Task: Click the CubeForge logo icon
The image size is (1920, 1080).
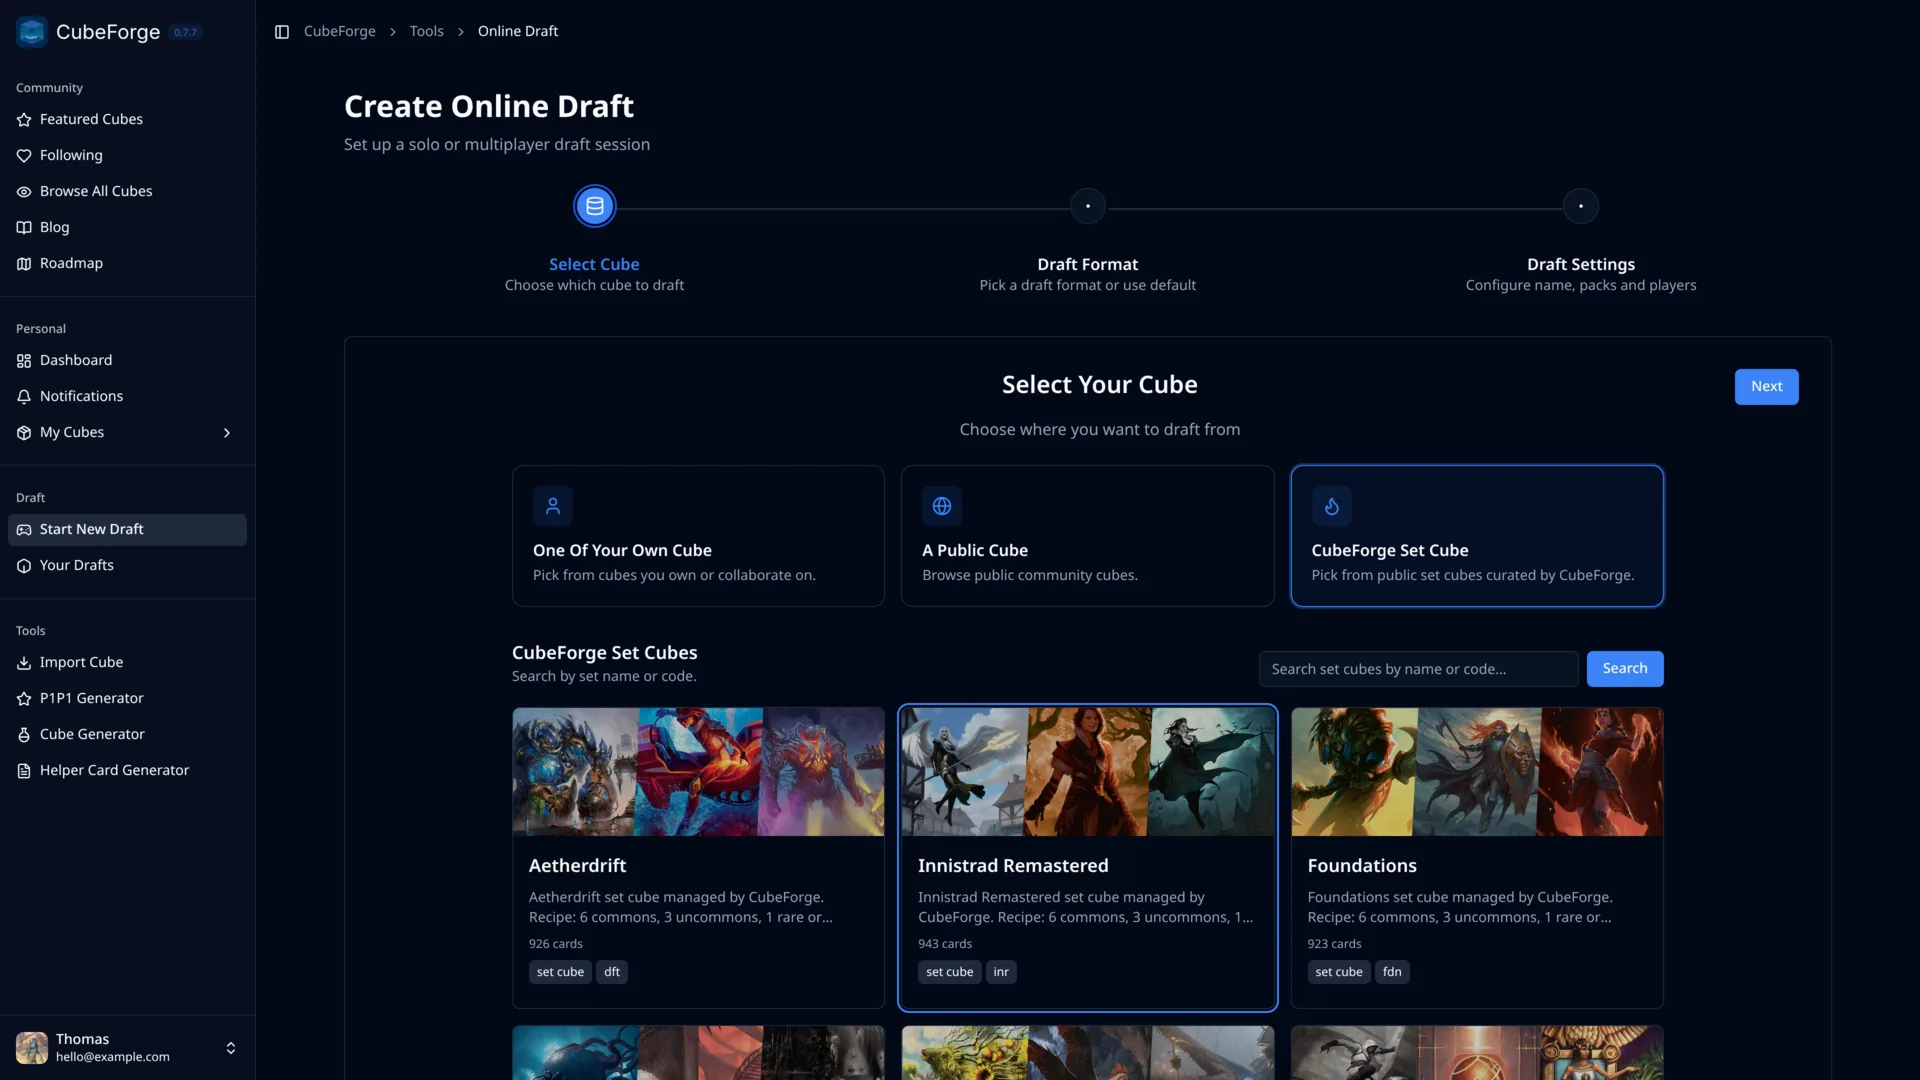Action: pyautogui.click(x=32, y=32)
